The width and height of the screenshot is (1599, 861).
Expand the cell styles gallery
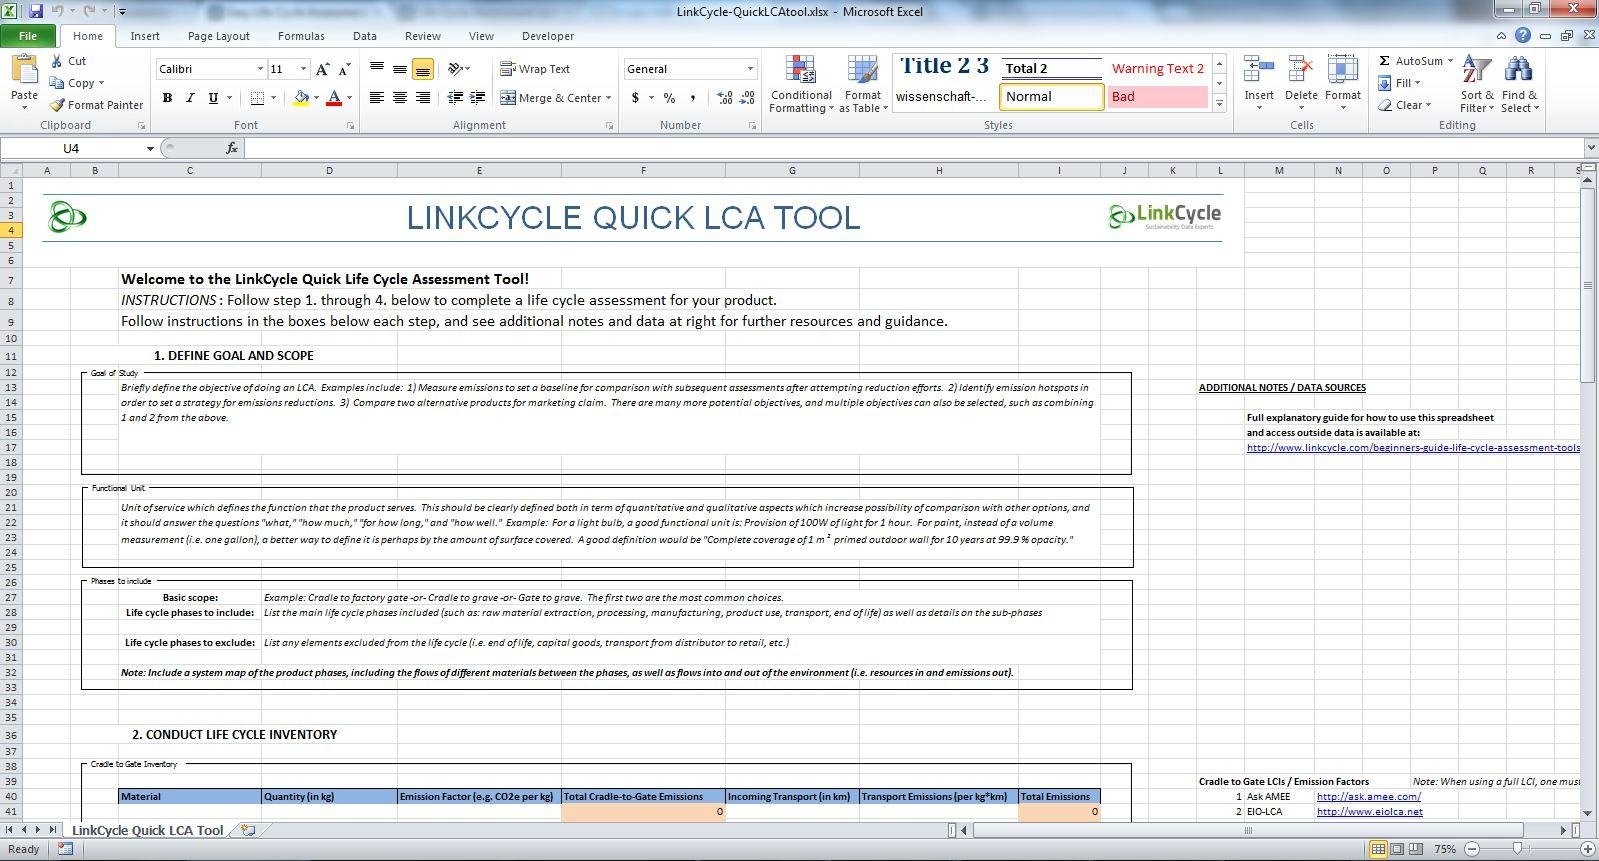1219,103
